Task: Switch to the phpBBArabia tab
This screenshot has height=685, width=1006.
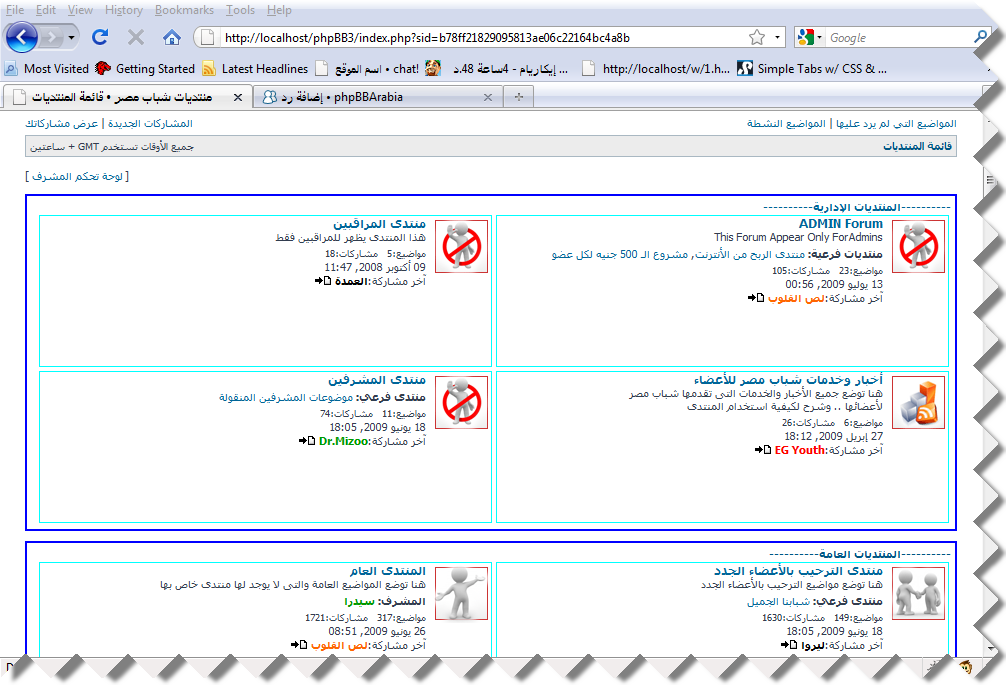Action: pyautogui.click(x=370, y=97)
